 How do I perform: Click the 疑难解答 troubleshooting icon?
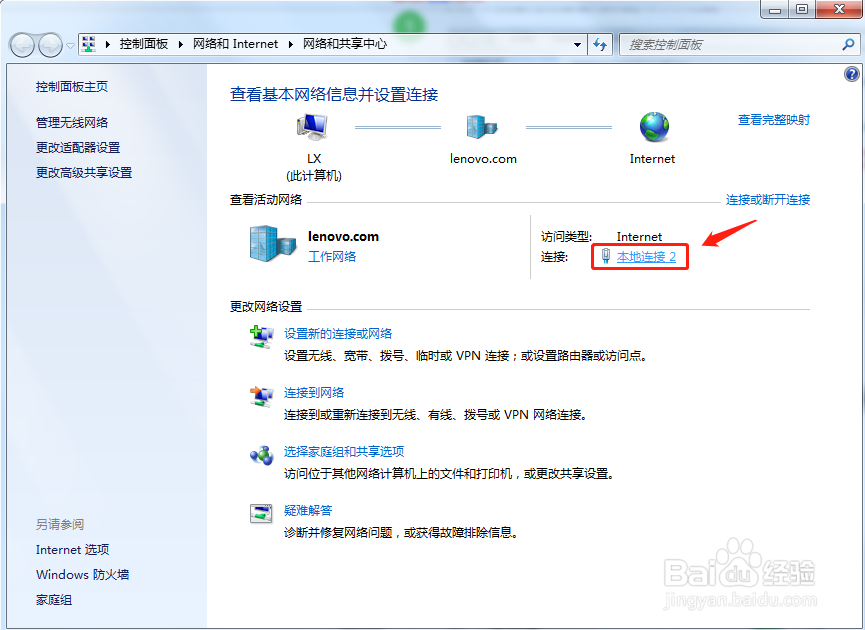pos(261,514)
